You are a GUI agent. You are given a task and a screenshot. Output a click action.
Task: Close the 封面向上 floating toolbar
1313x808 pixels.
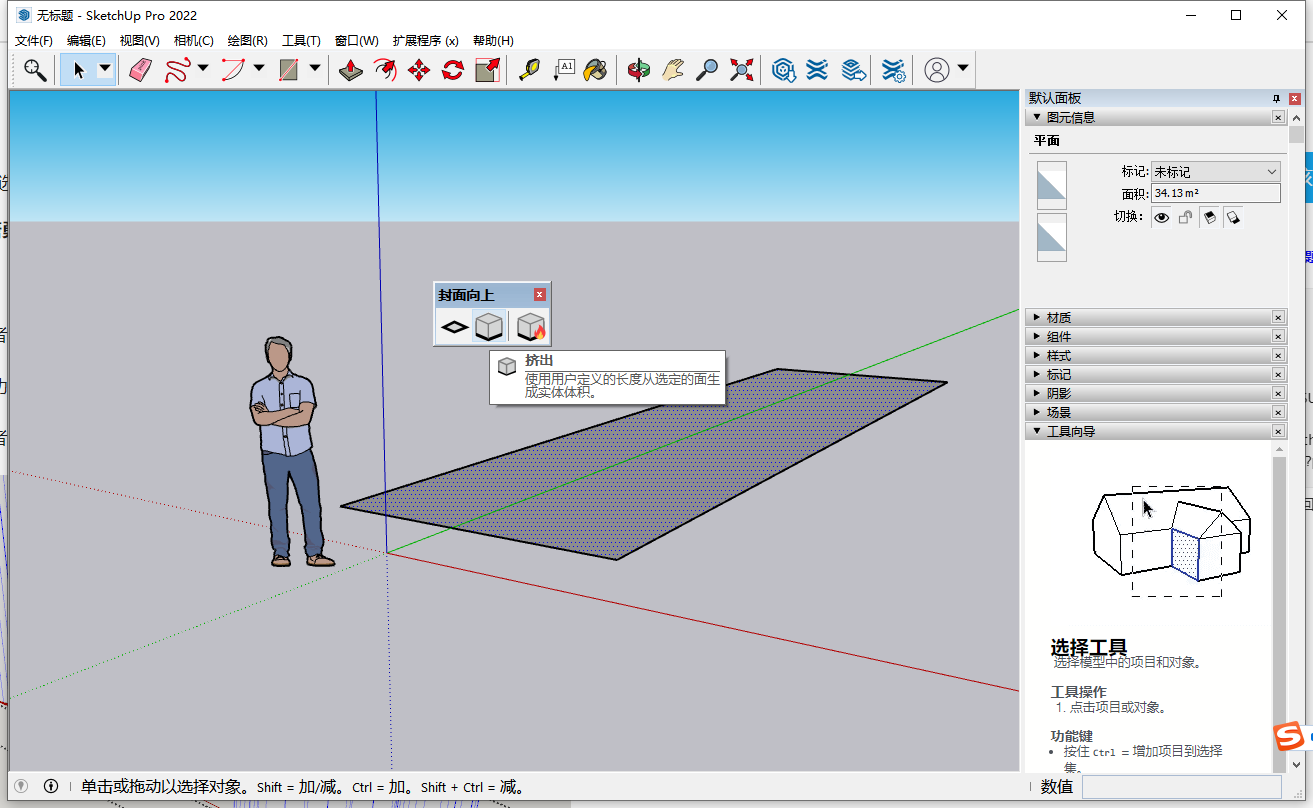click(x=540, y=294)
